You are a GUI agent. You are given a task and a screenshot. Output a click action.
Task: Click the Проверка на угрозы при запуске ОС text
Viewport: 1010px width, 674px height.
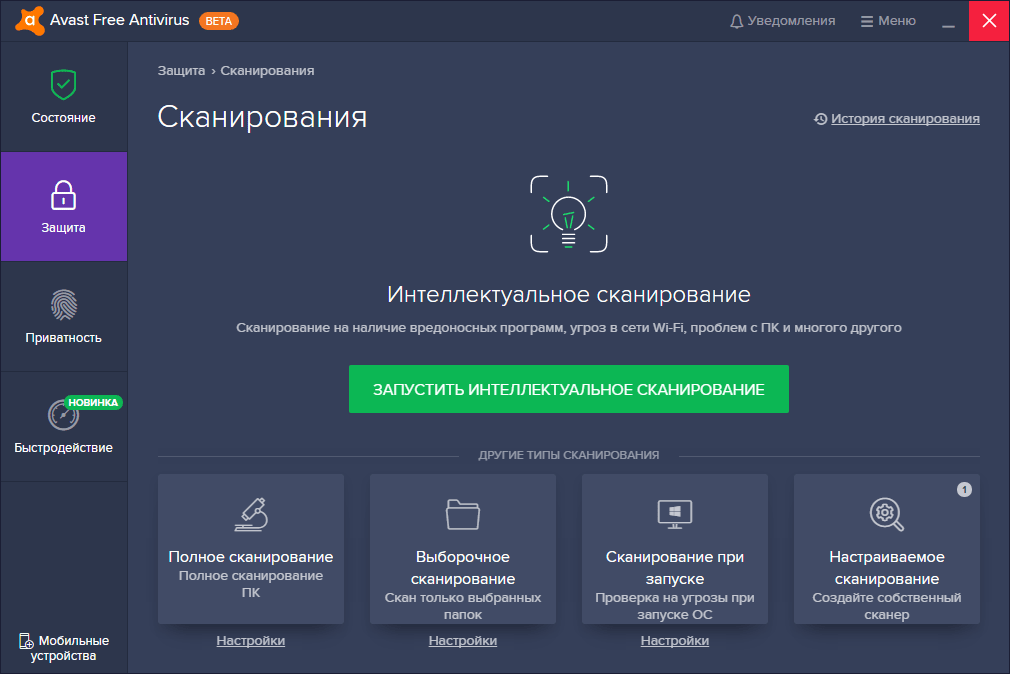[675, 606]
